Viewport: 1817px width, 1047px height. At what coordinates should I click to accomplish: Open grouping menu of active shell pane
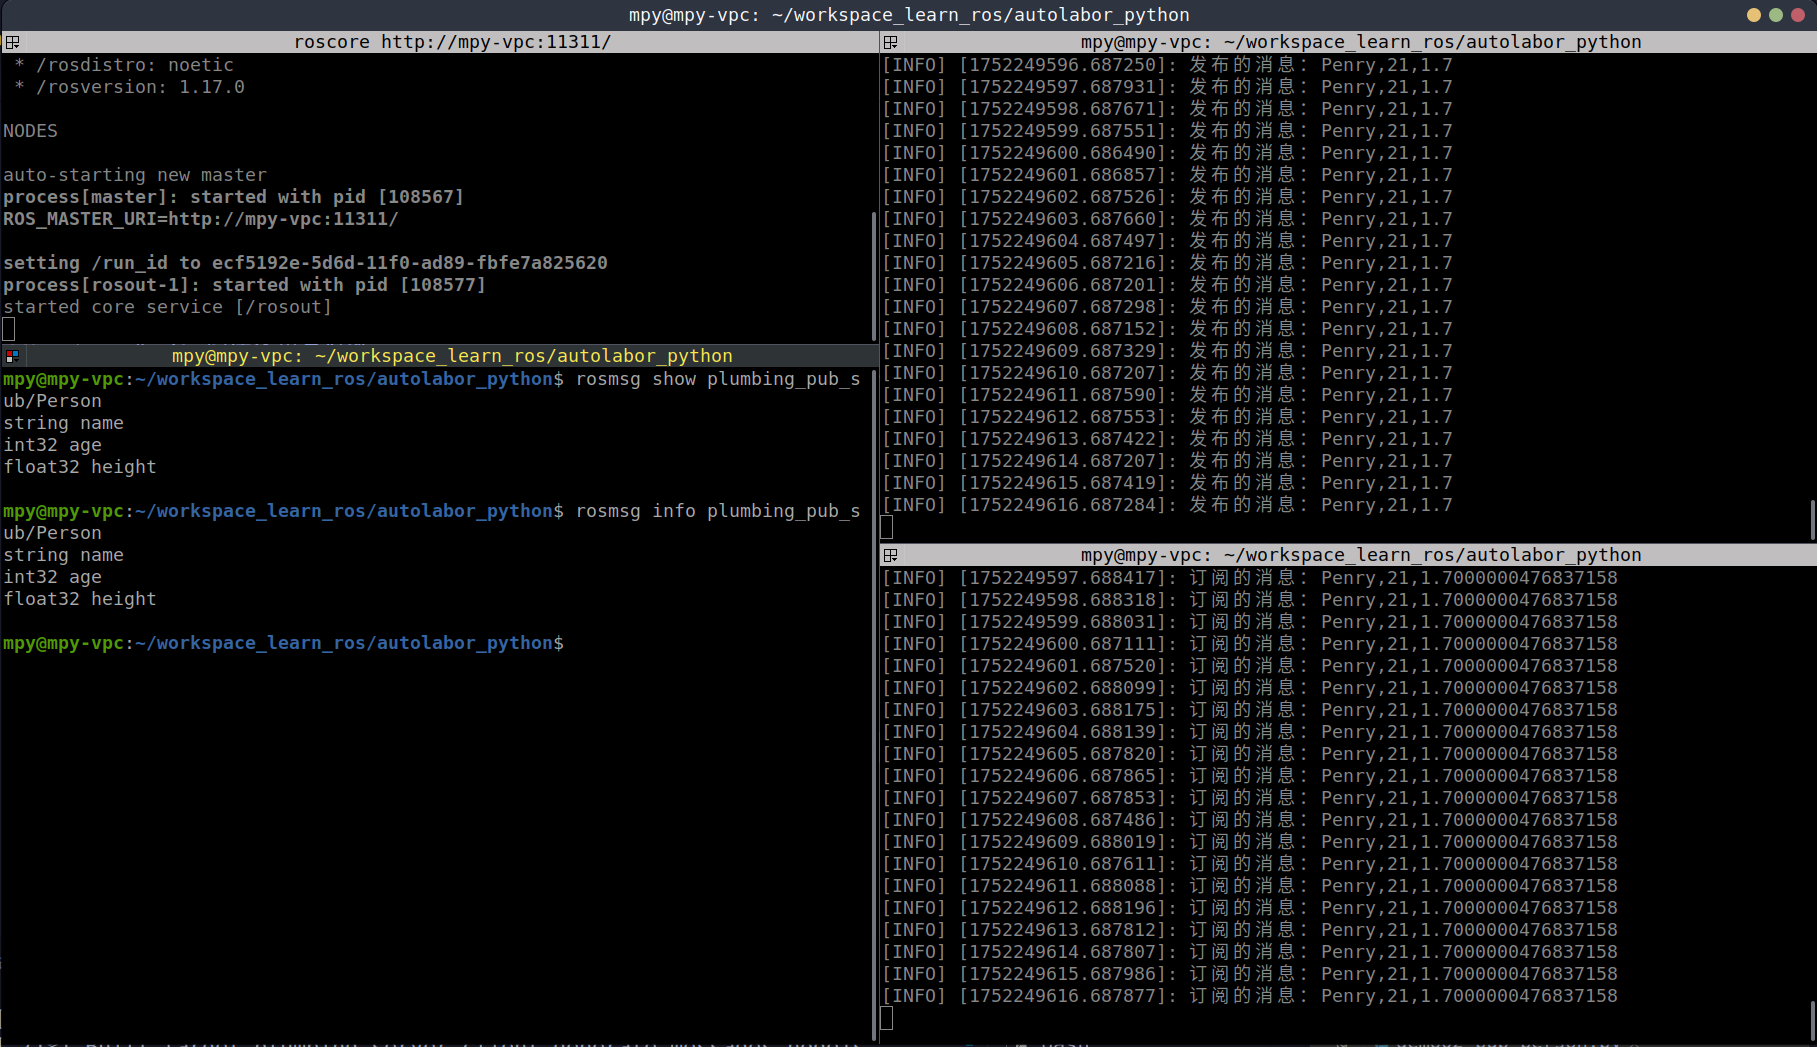click(x=12, y=356)
